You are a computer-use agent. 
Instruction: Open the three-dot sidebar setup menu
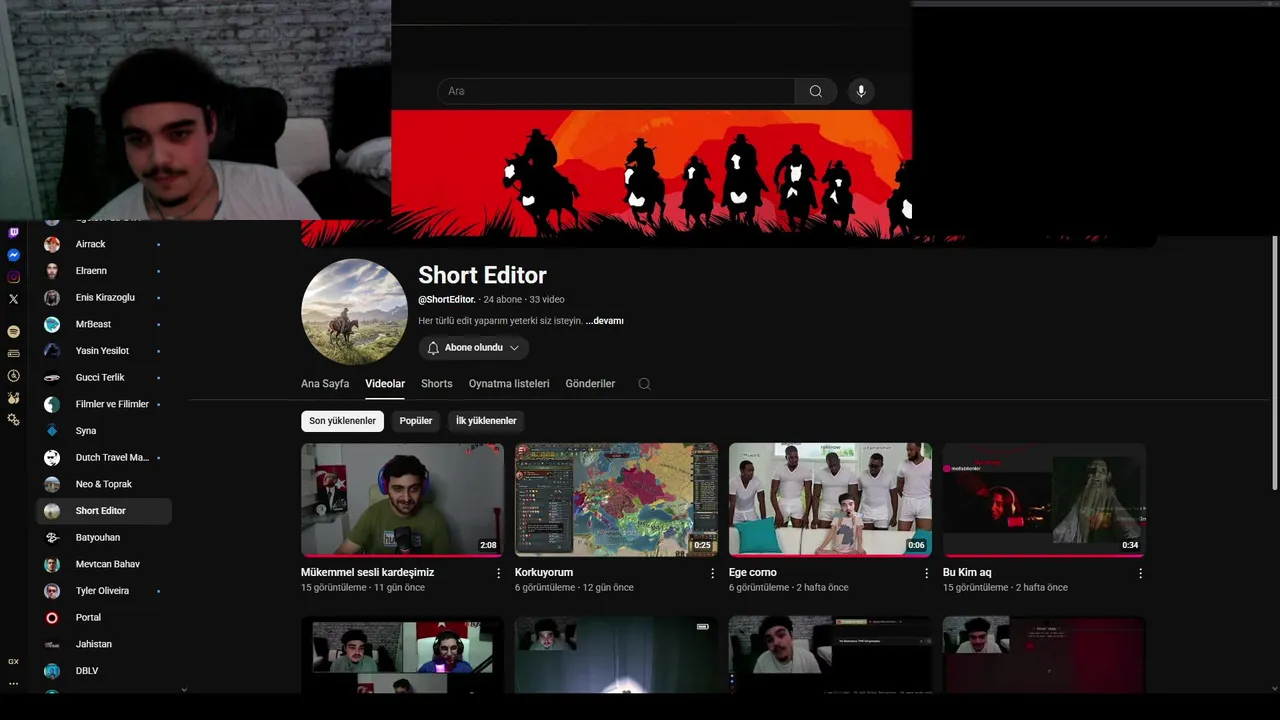[x=13, y=684]
